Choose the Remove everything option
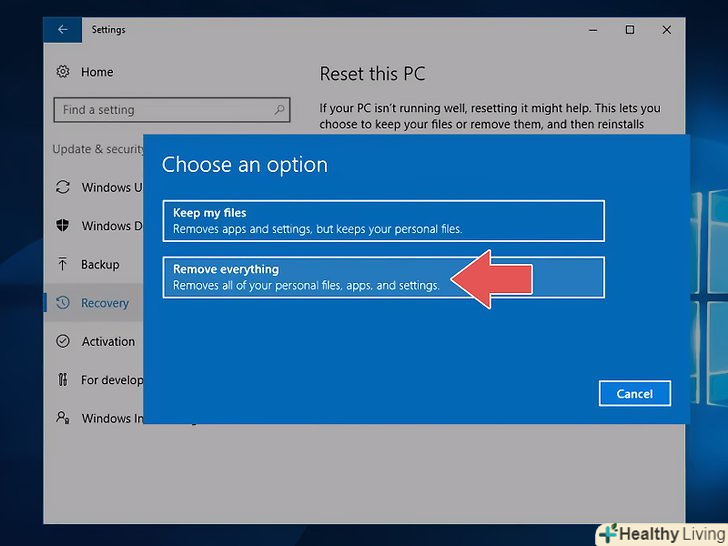Screen dimensions: 728x546 tap(384, 277)
